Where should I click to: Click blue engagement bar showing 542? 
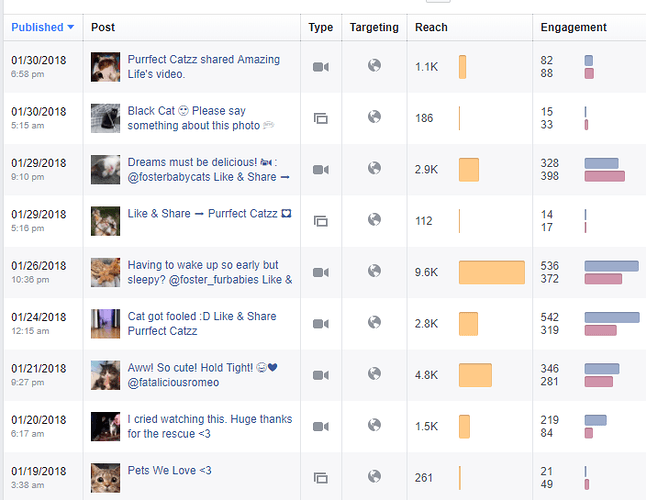611,317
